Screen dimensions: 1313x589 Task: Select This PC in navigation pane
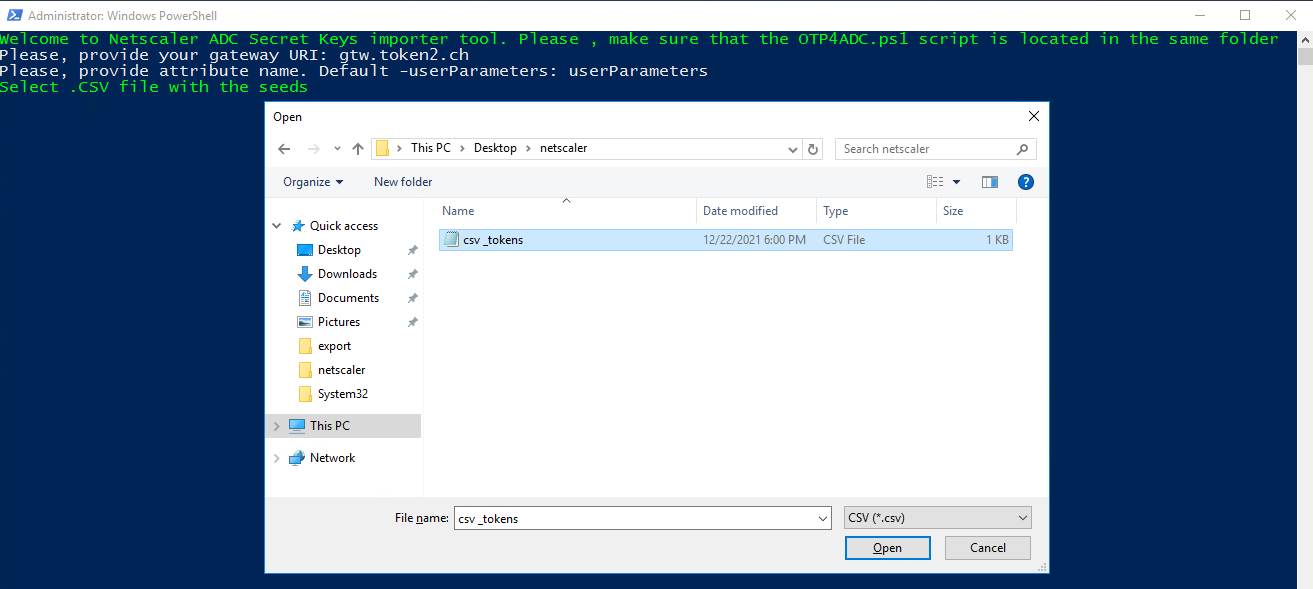pos(330,426)
